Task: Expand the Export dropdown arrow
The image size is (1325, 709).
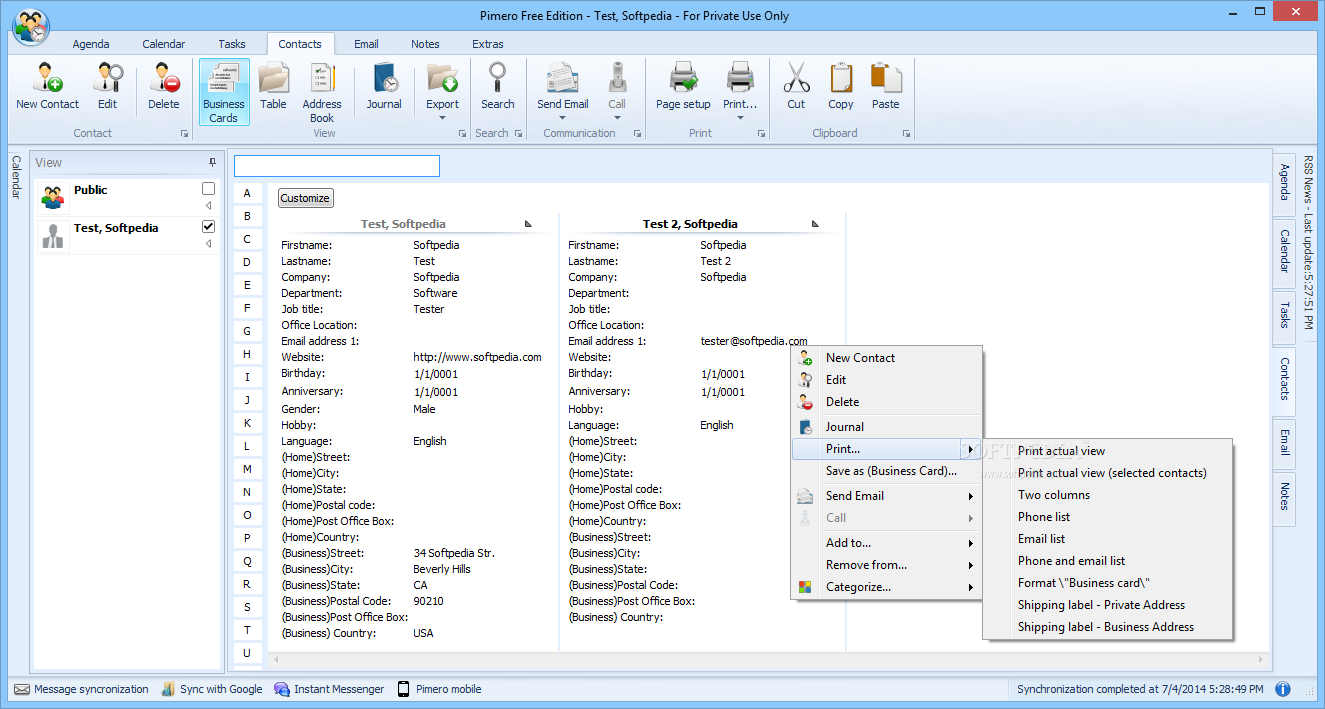Action: point(442,118)
